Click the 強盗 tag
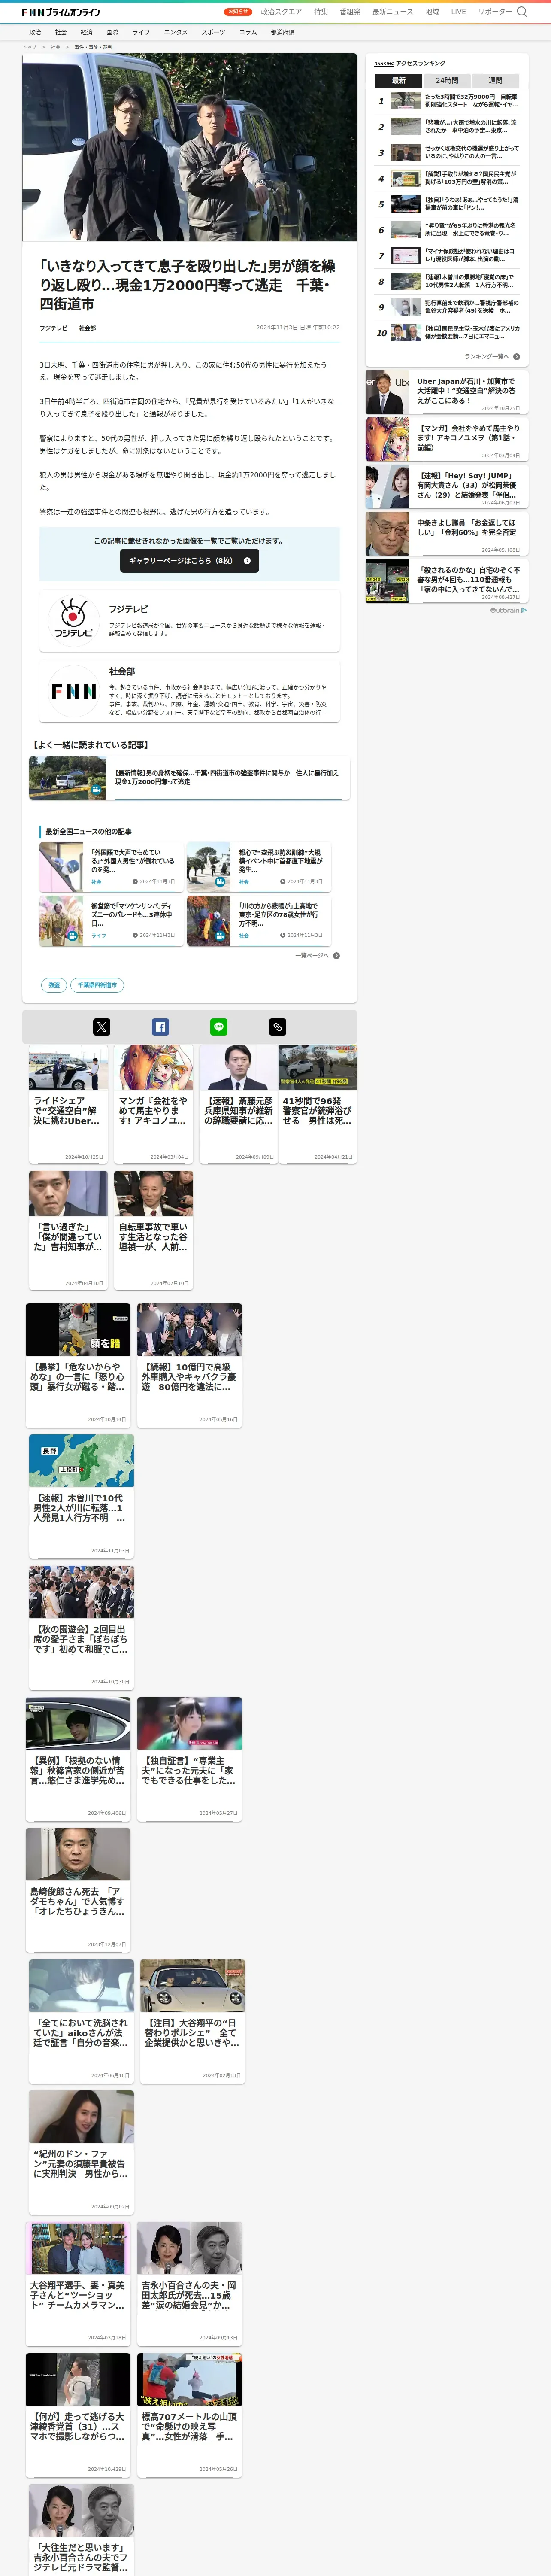Image resolution: width=551 pixels, height=2576 pixels. (x=54, y=985)
